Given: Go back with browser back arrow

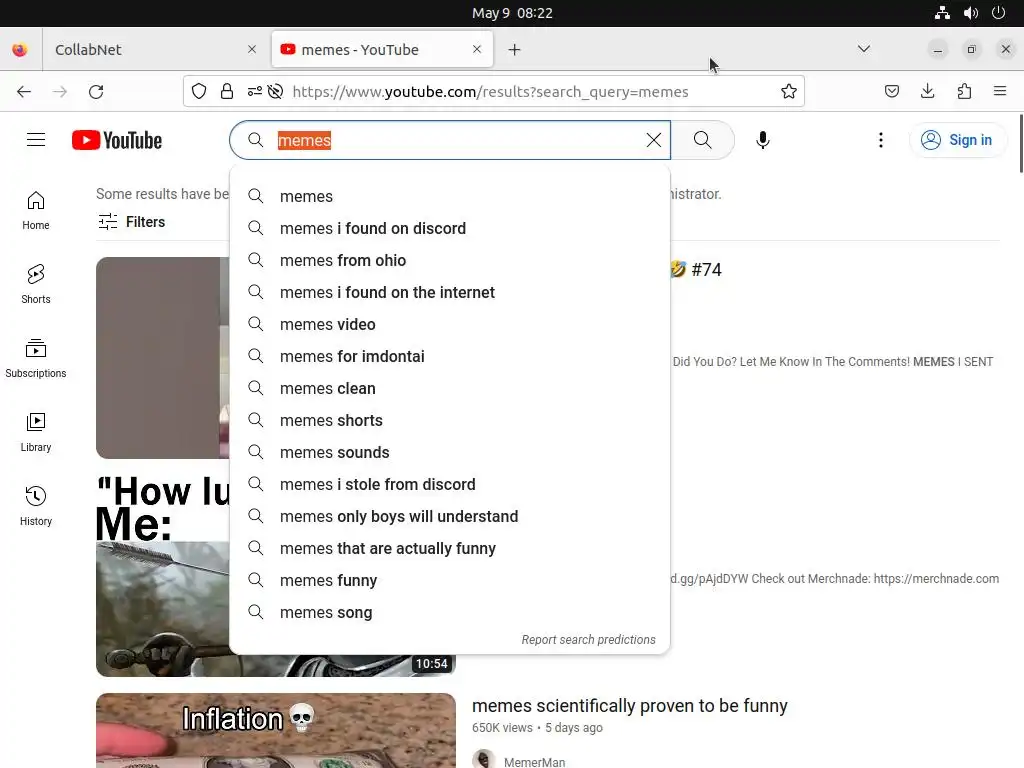Looking at the screenshot, I should [x=24, y=91].
